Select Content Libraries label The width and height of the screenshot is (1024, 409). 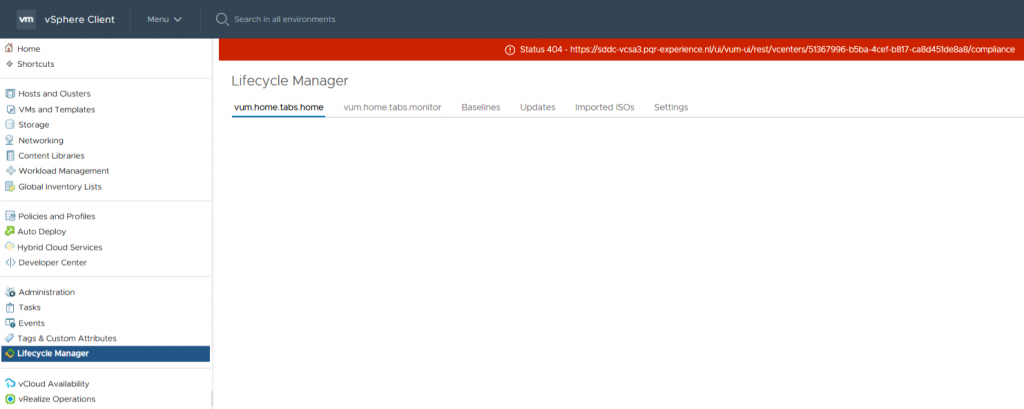click(51, 155)
